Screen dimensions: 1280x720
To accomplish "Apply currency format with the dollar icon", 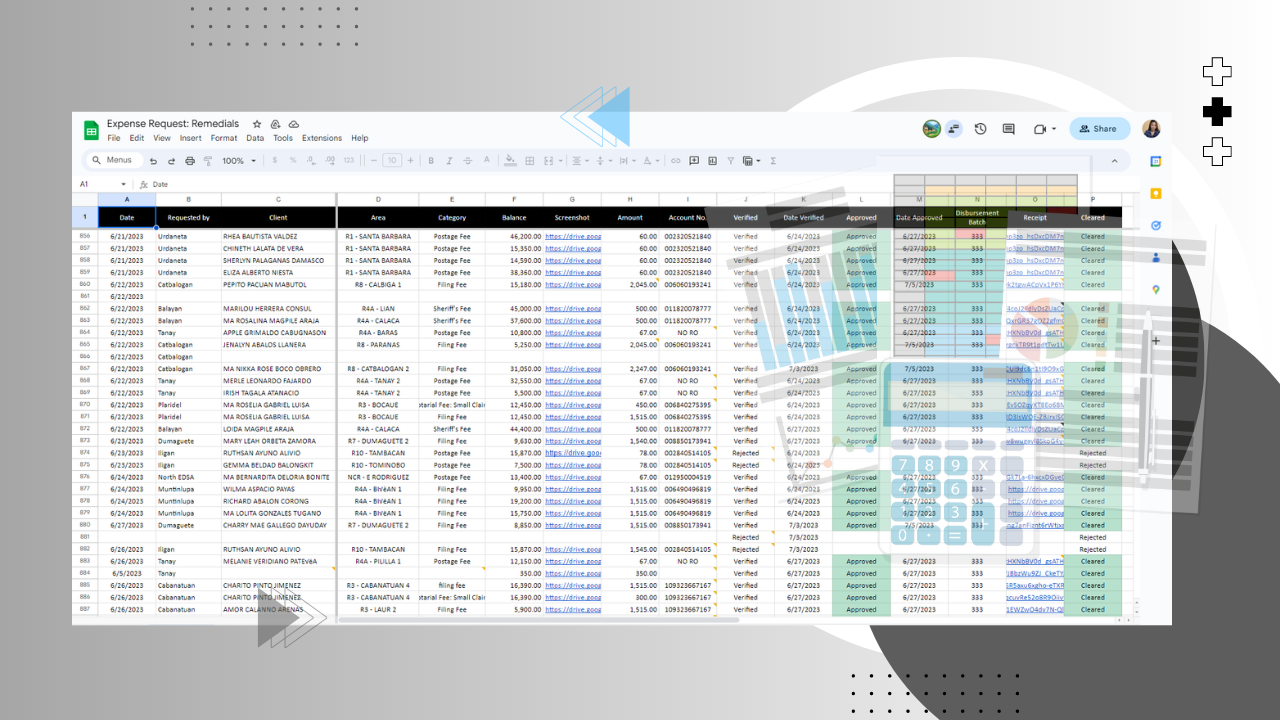I will click(276, 160).
